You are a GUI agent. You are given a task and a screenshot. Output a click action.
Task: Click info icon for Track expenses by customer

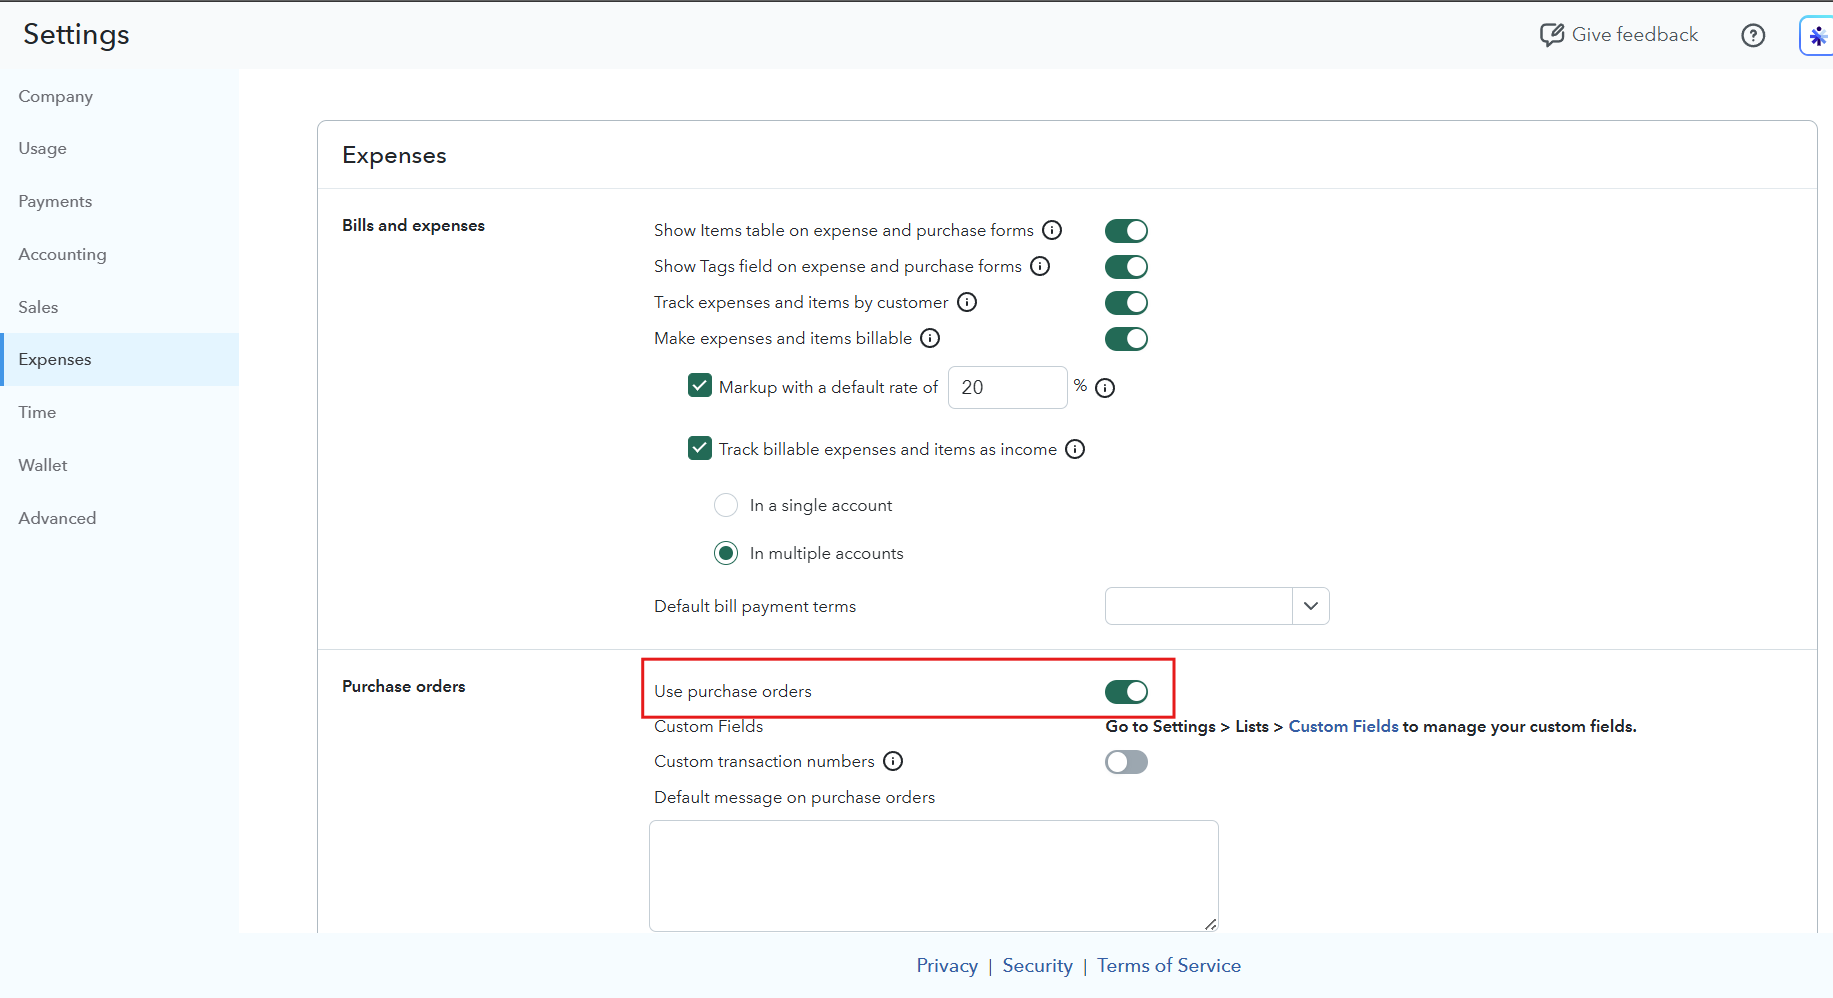click(x=967, y=302)
